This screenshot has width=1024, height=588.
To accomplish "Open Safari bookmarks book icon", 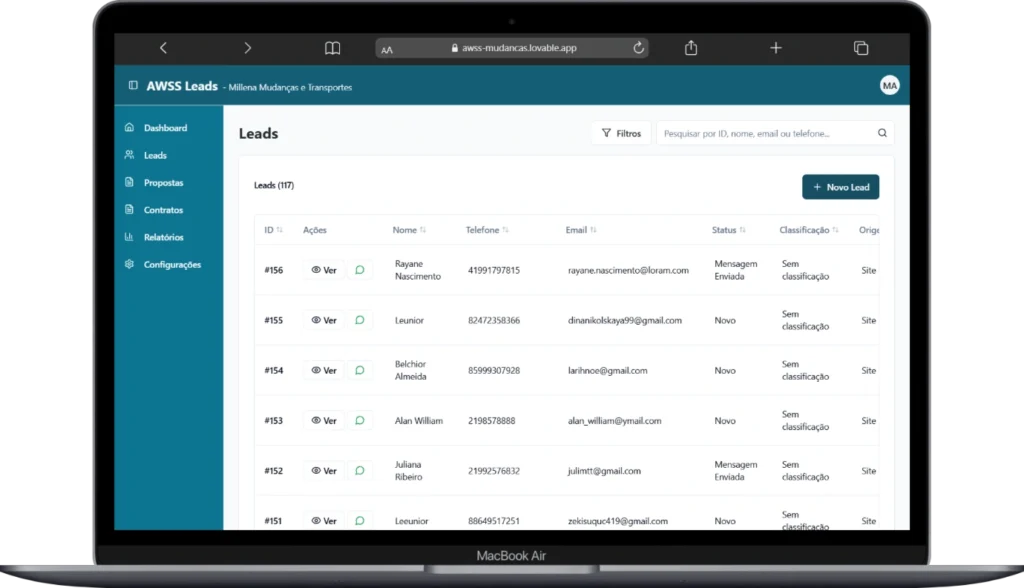I will (333, 48).
